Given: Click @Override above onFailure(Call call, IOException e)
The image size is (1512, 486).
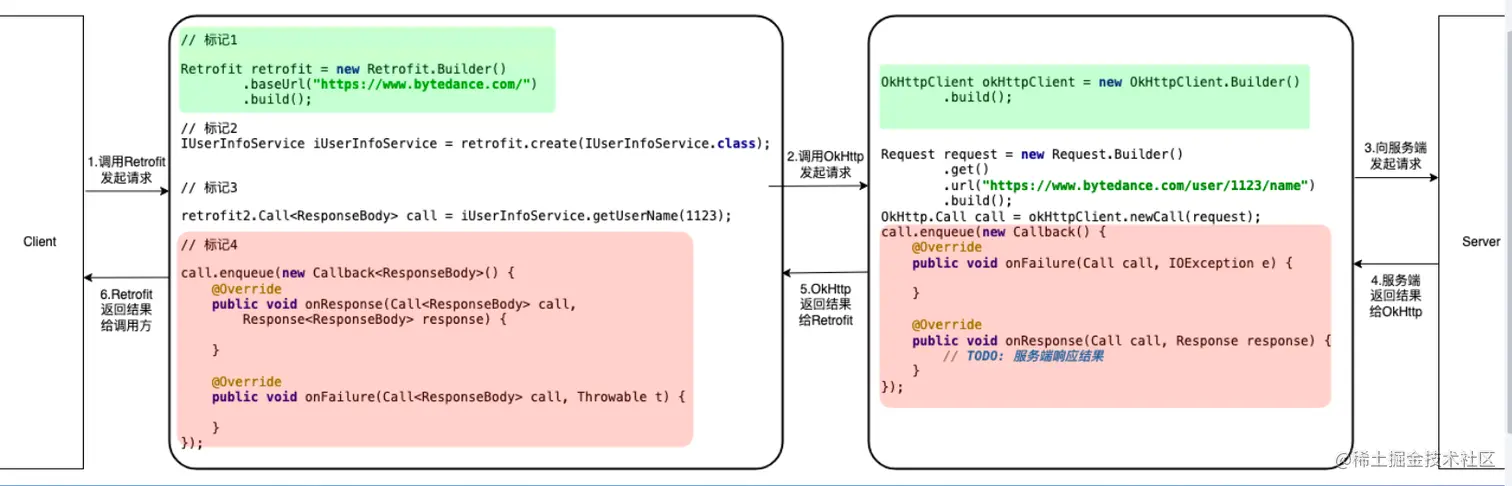Looking at the screenshot, I should [x=946, y=247].
